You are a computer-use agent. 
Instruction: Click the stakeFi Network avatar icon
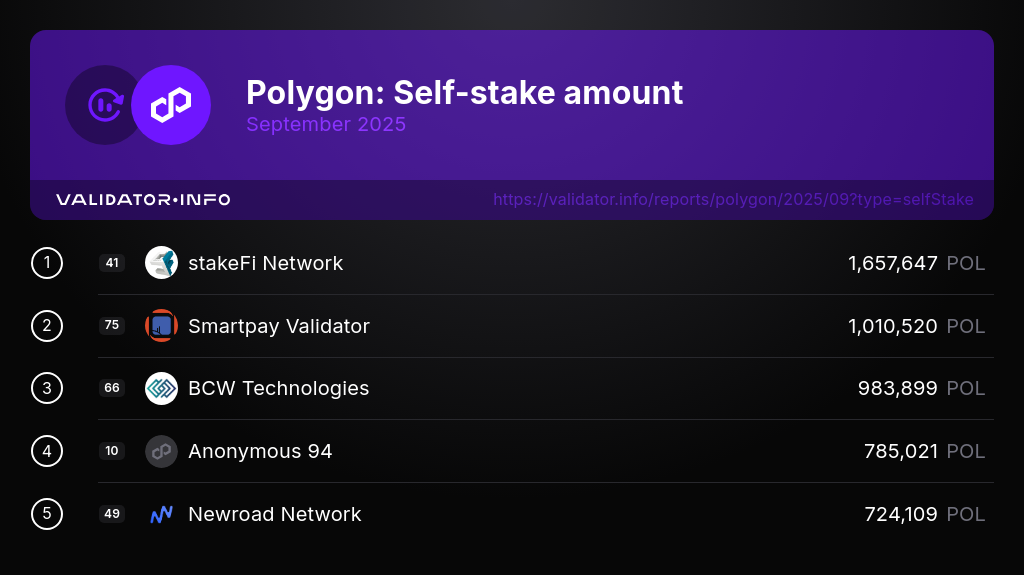(x=161, y=263)
